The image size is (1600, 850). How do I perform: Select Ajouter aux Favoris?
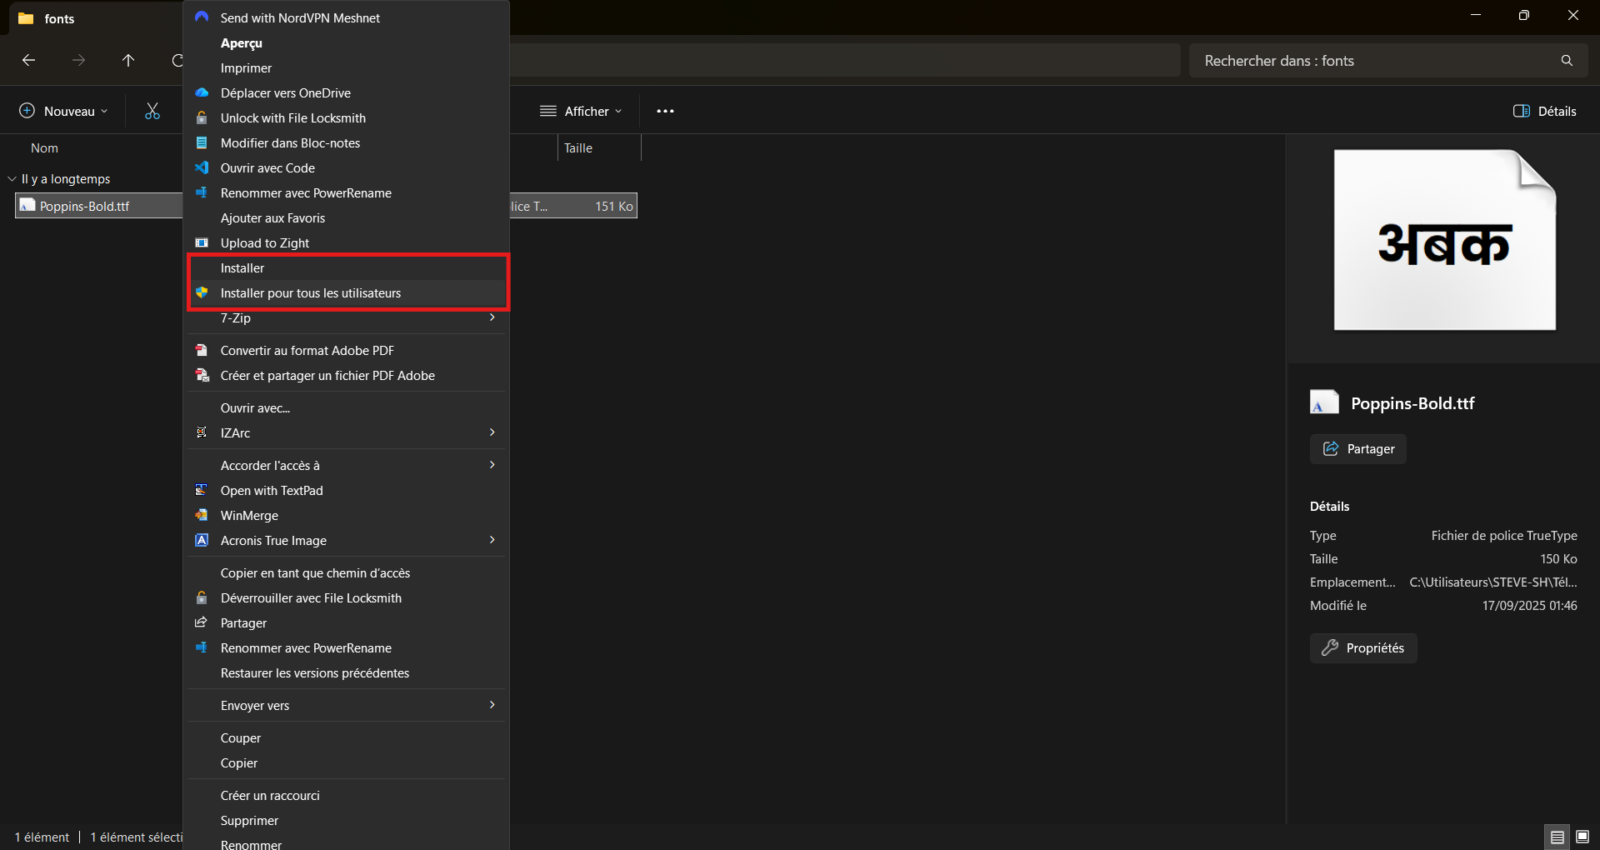click(x=346, y=218)
